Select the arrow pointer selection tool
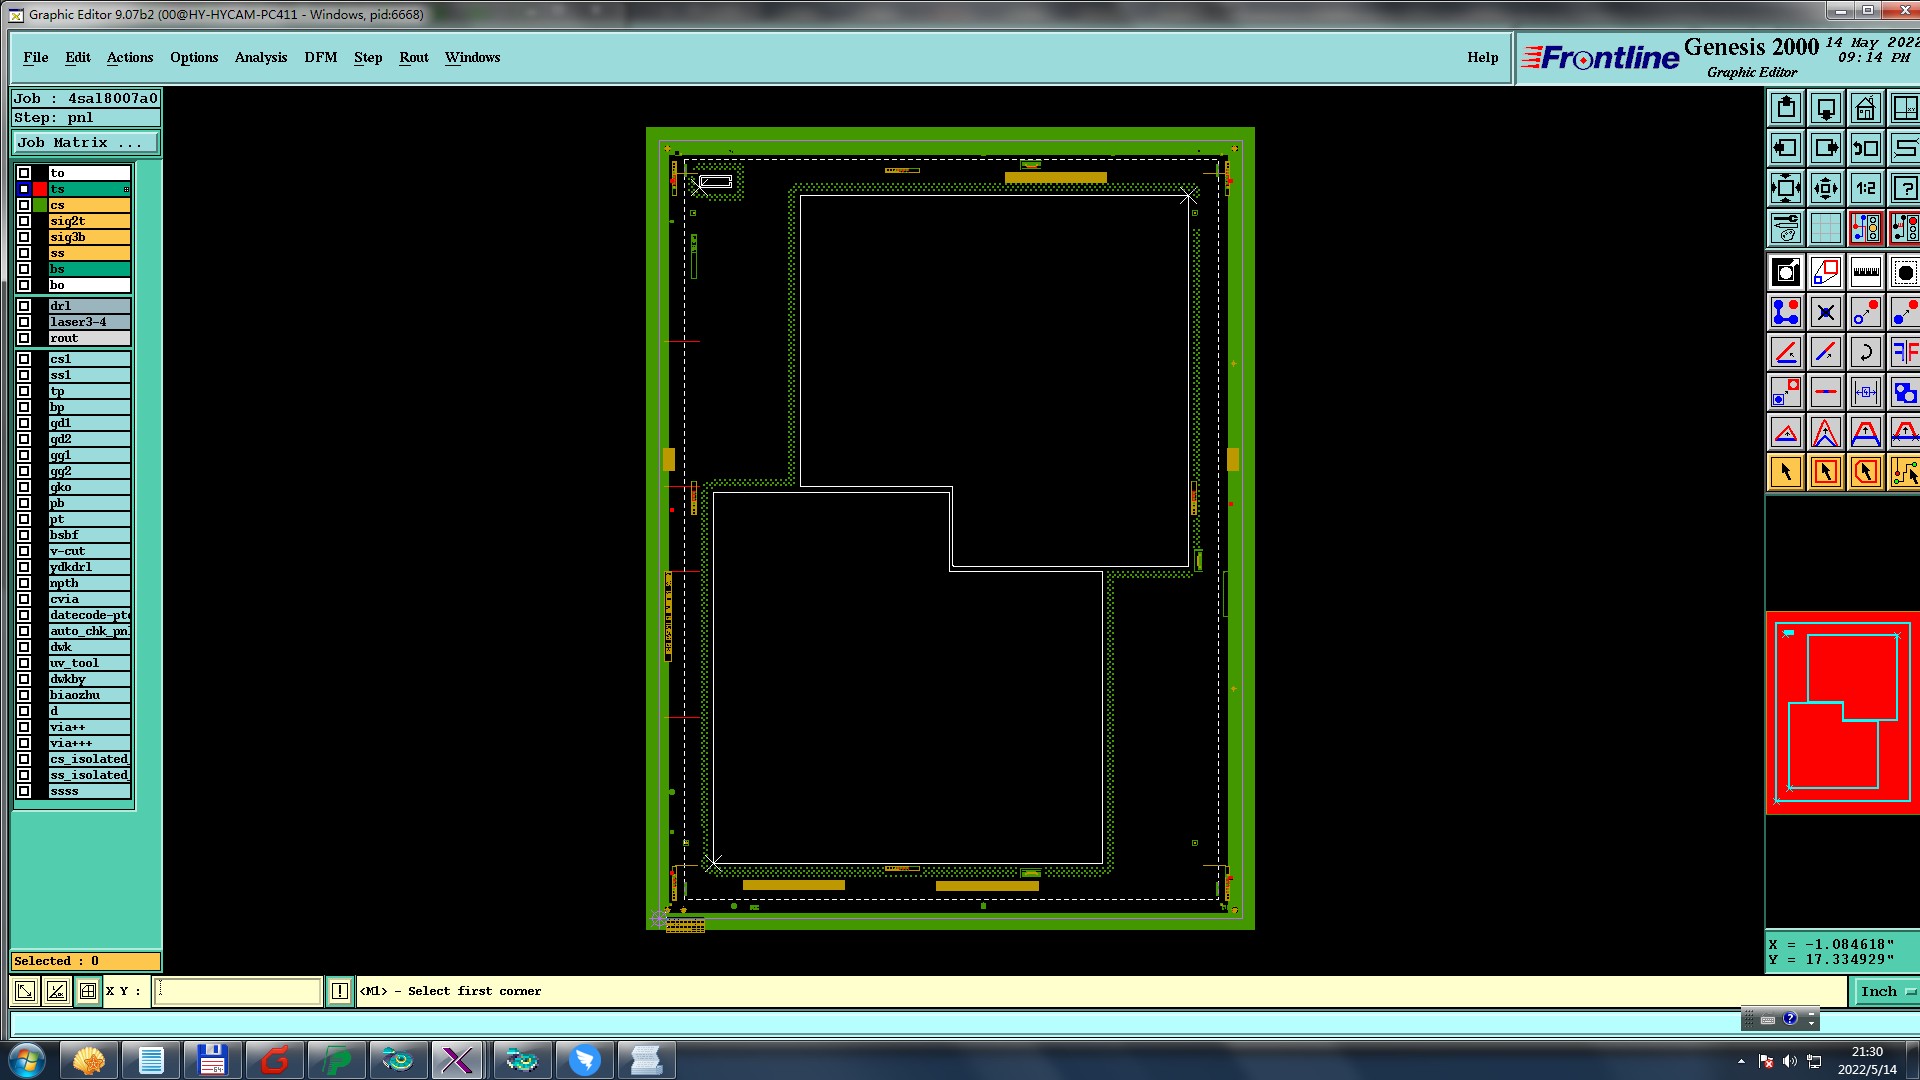 point(1786,472)
